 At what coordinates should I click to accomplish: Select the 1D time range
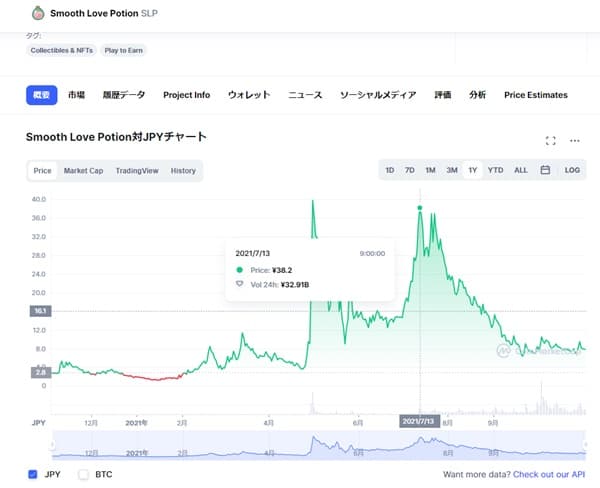coord(390,171)
